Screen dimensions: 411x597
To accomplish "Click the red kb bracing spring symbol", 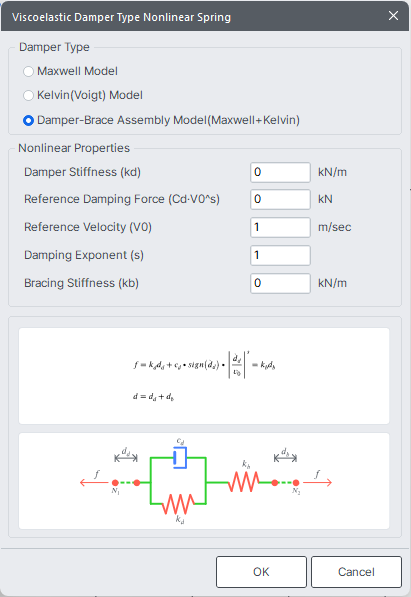I will 244,482.
